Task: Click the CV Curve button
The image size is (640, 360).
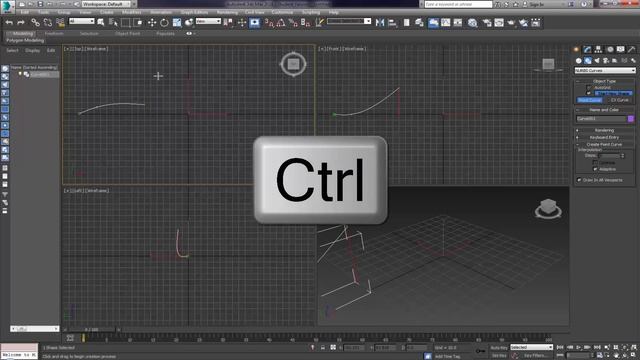Action: click(x=620, y=100)
